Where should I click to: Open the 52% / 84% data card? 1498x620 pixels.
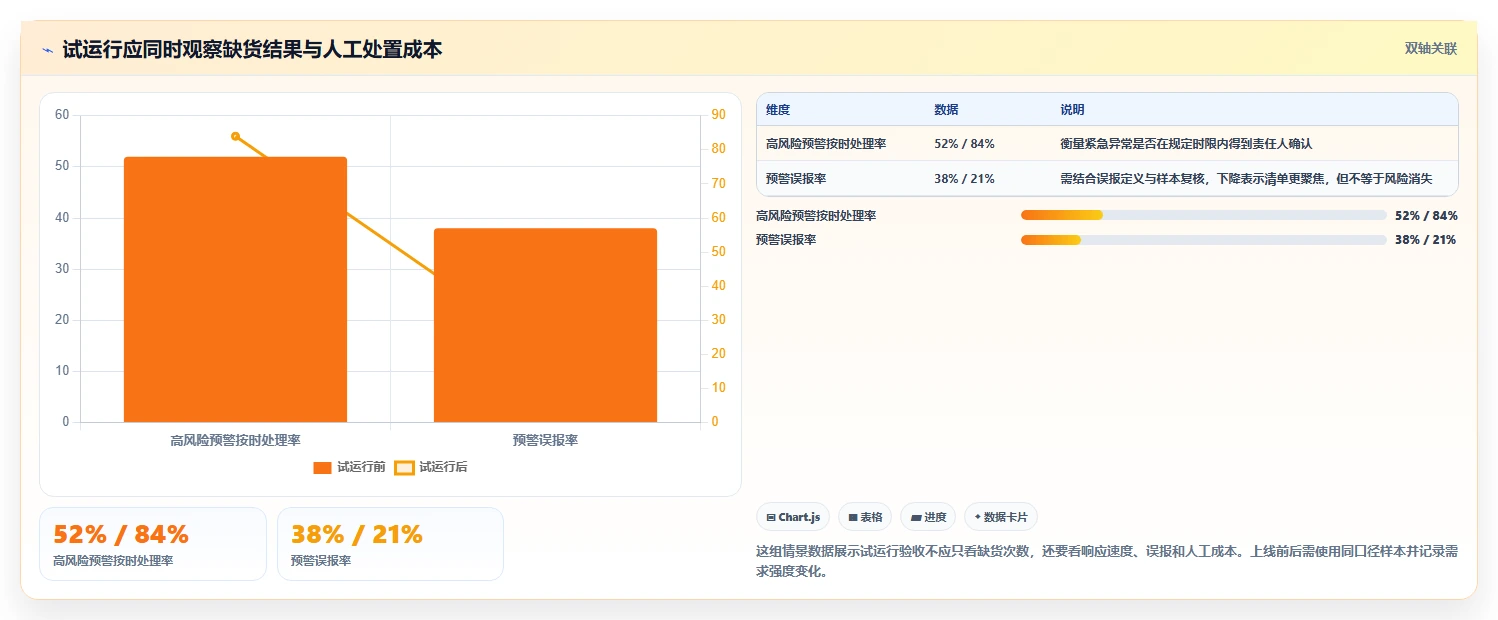coord(153,544)
